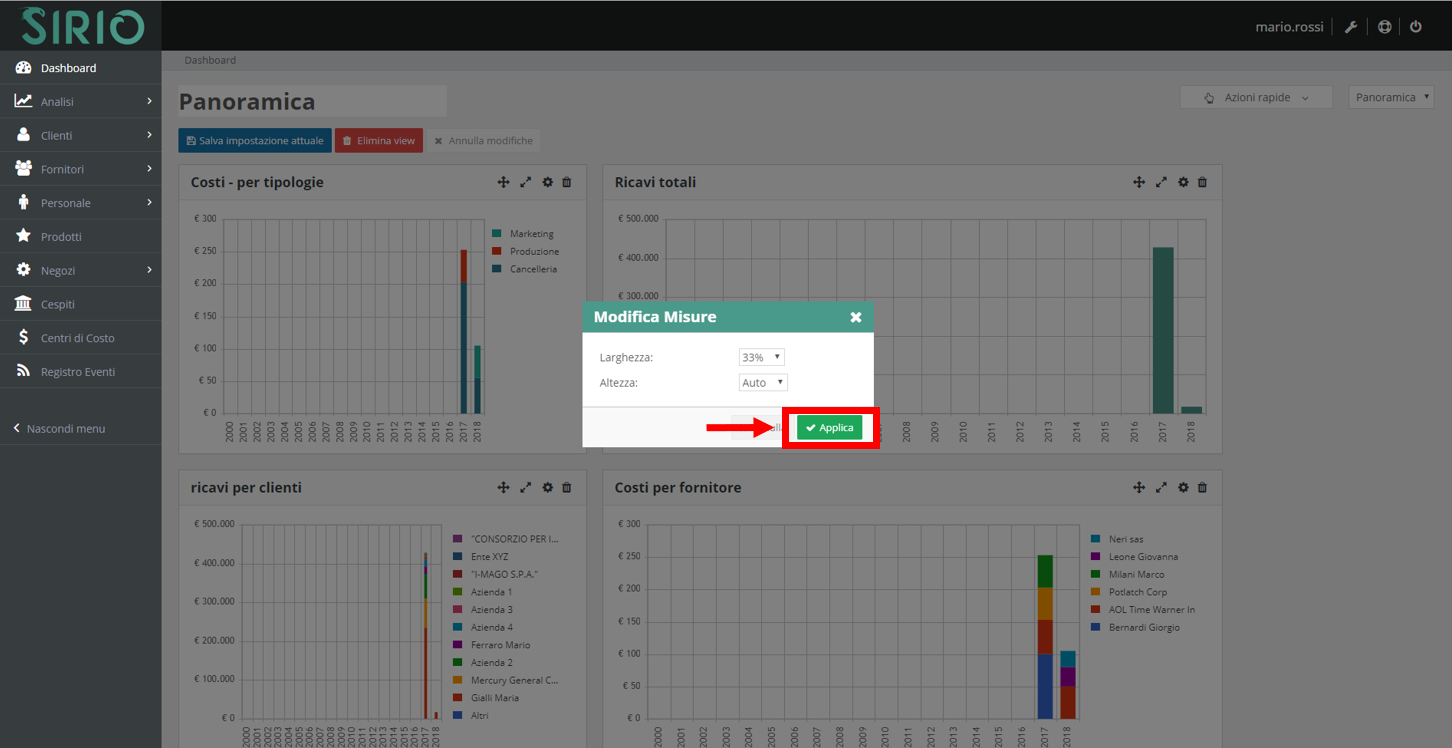Click trash icon on Costi per fornitore widget
The height and width of the screenshot is (748, 1452).
click(1202, 487)
